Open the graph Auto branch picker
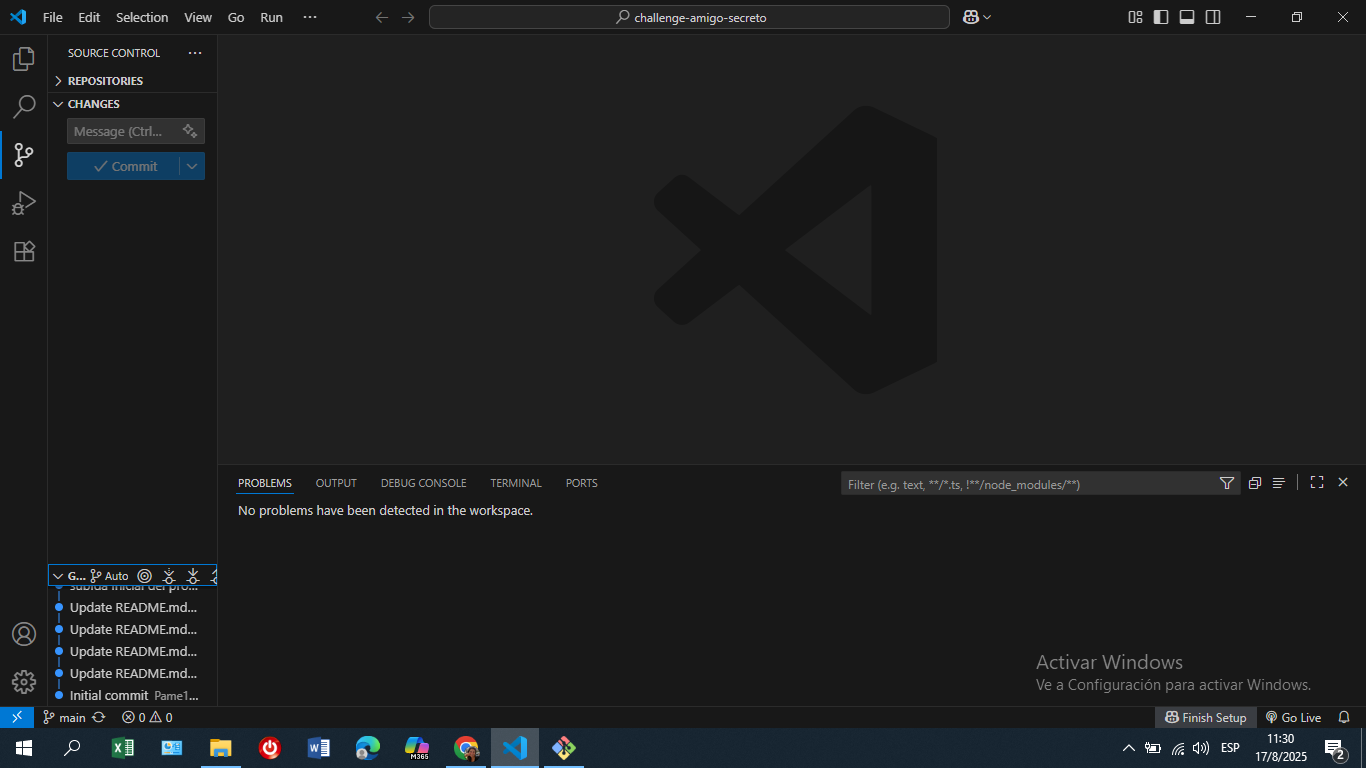The width and height of the screenshot is (1366, 768). click(x=110, y=576)
